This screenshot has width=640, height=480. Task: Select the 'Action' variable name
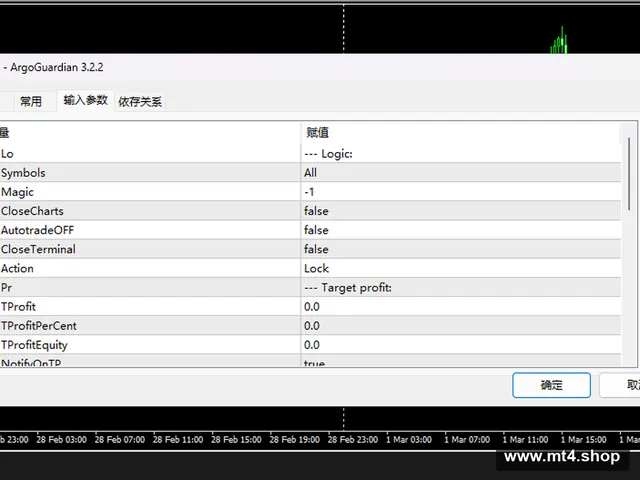[x=17, y=269]
